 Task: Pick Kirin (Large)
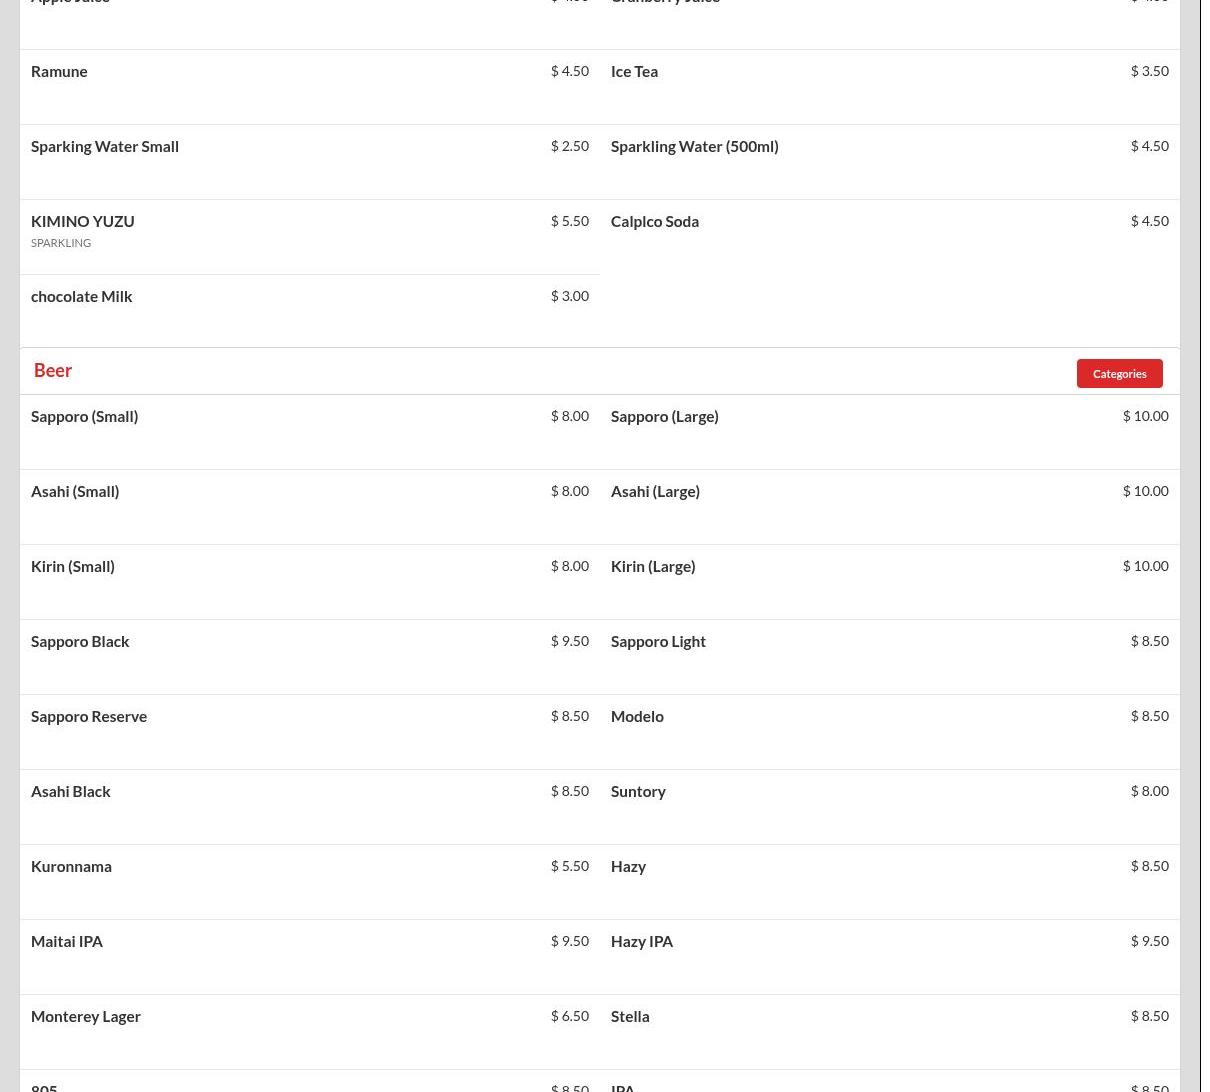(652, 566)
